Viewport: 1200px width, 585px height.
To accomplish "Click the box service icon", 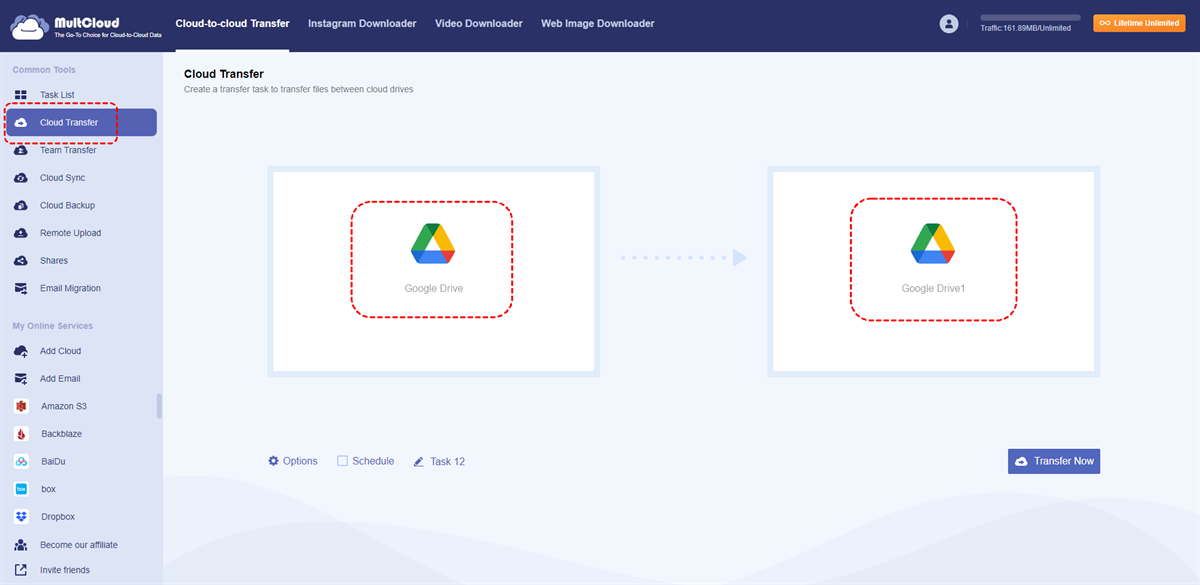I will click(21, 489).
